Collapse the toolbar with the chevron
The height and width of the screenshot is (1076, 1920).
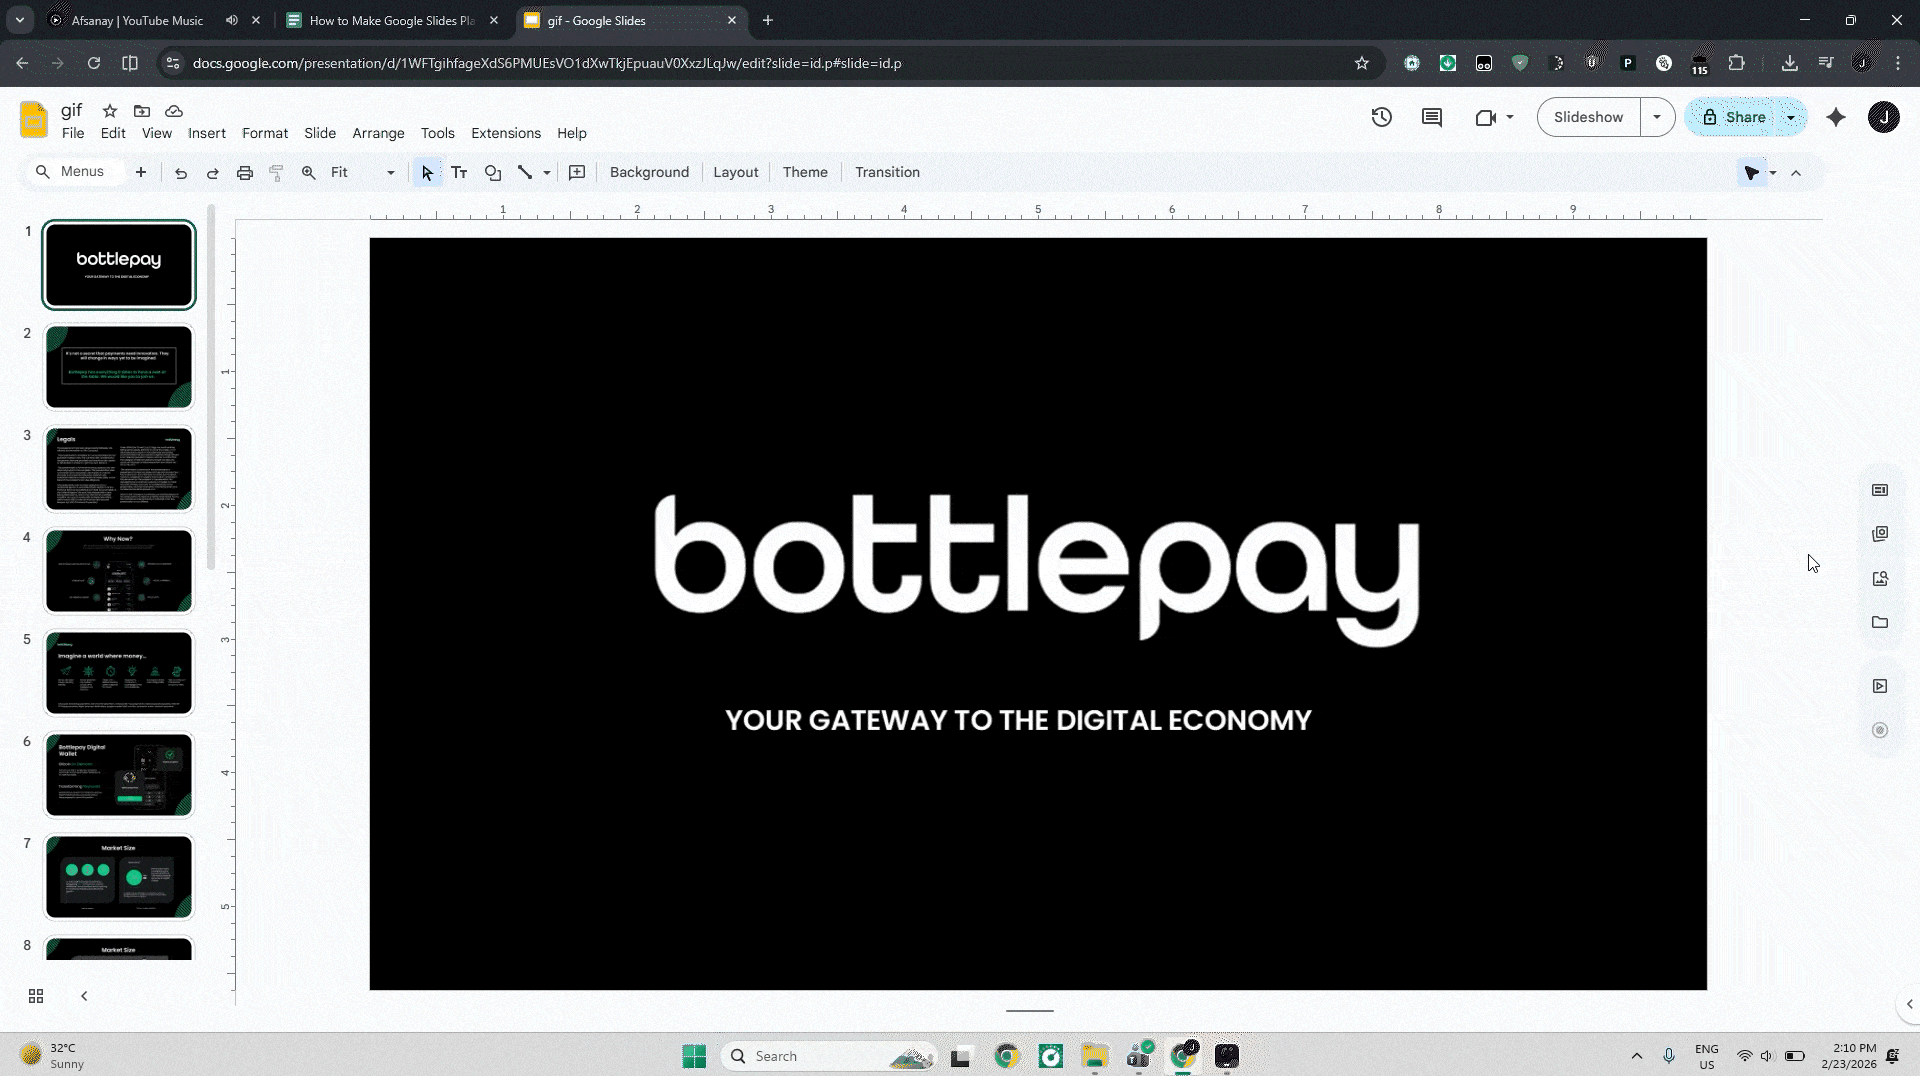coord(1797,172)
